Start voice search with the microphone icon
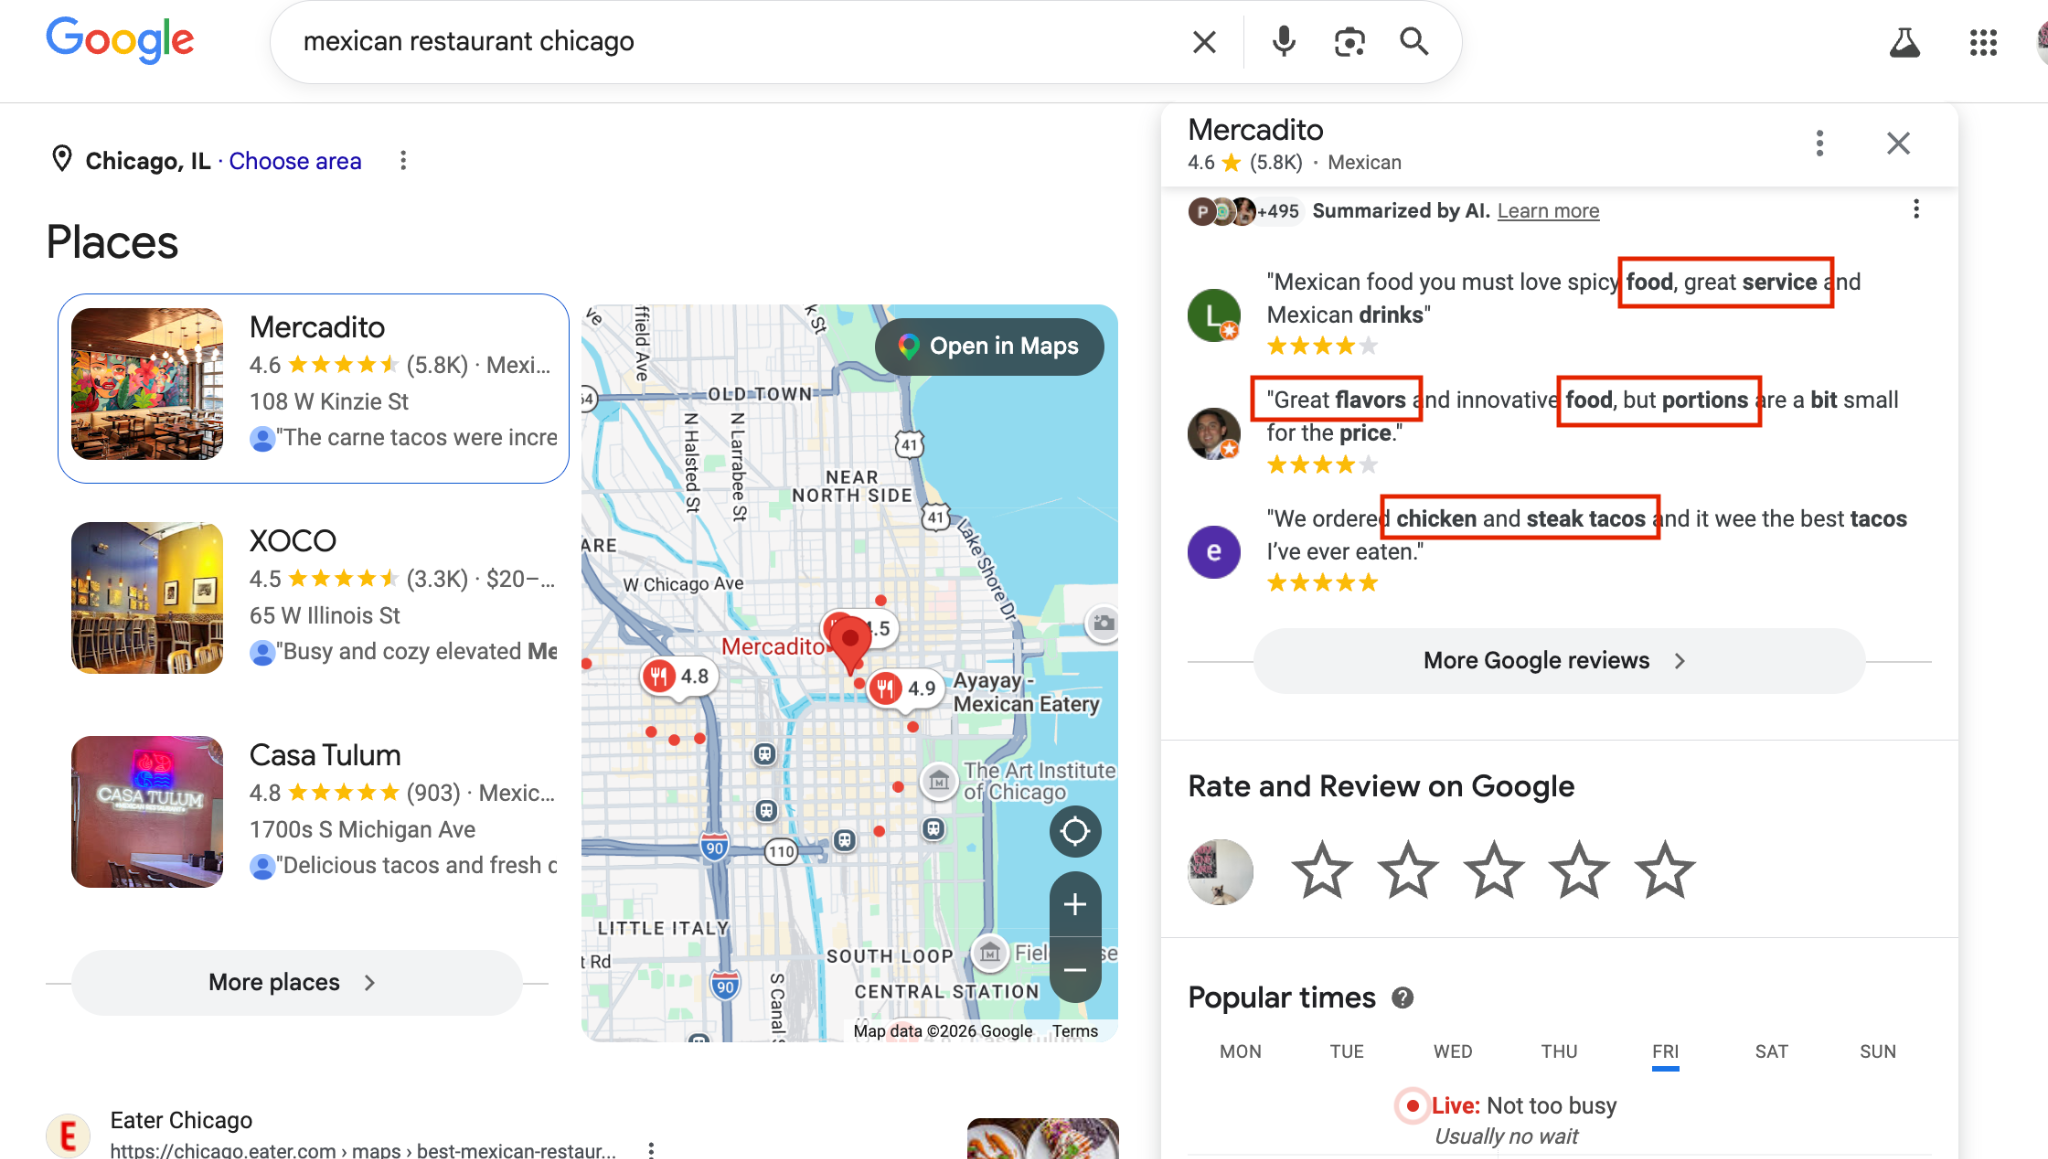 pyautogui.click(x=1284, y=42)
